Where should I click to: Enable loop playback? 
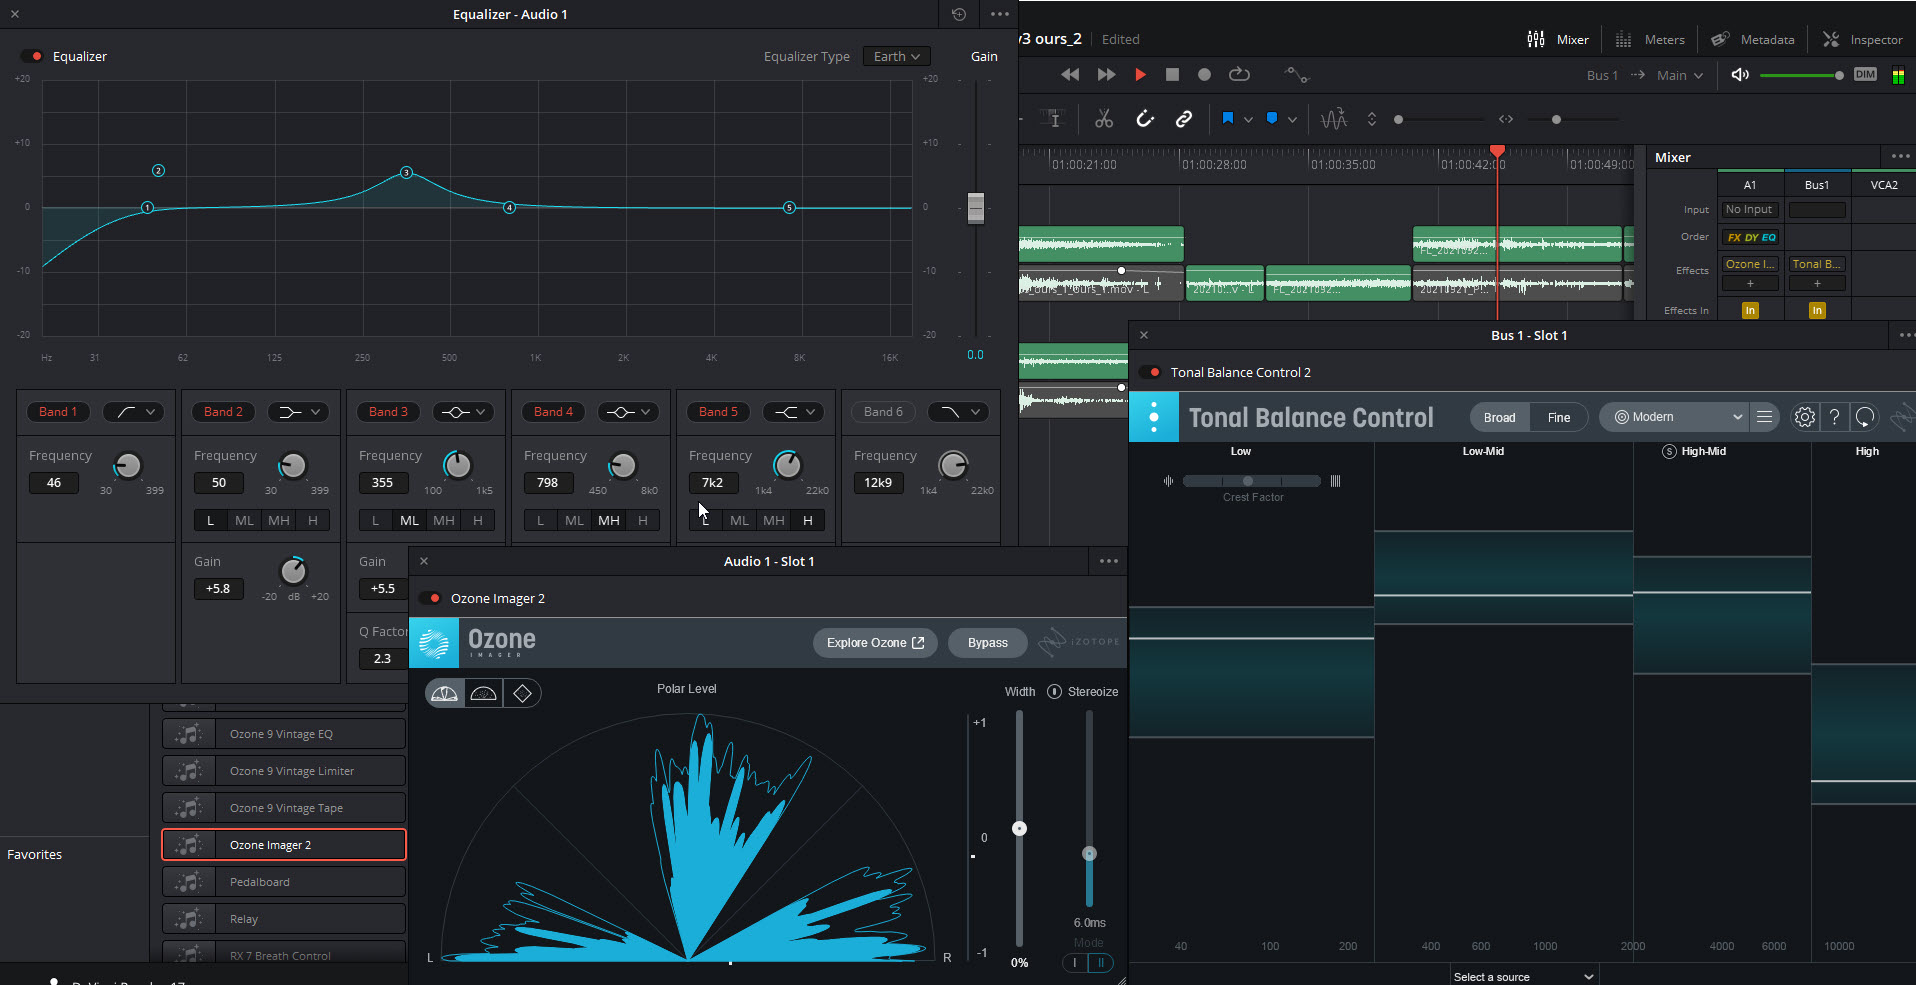1239,74
